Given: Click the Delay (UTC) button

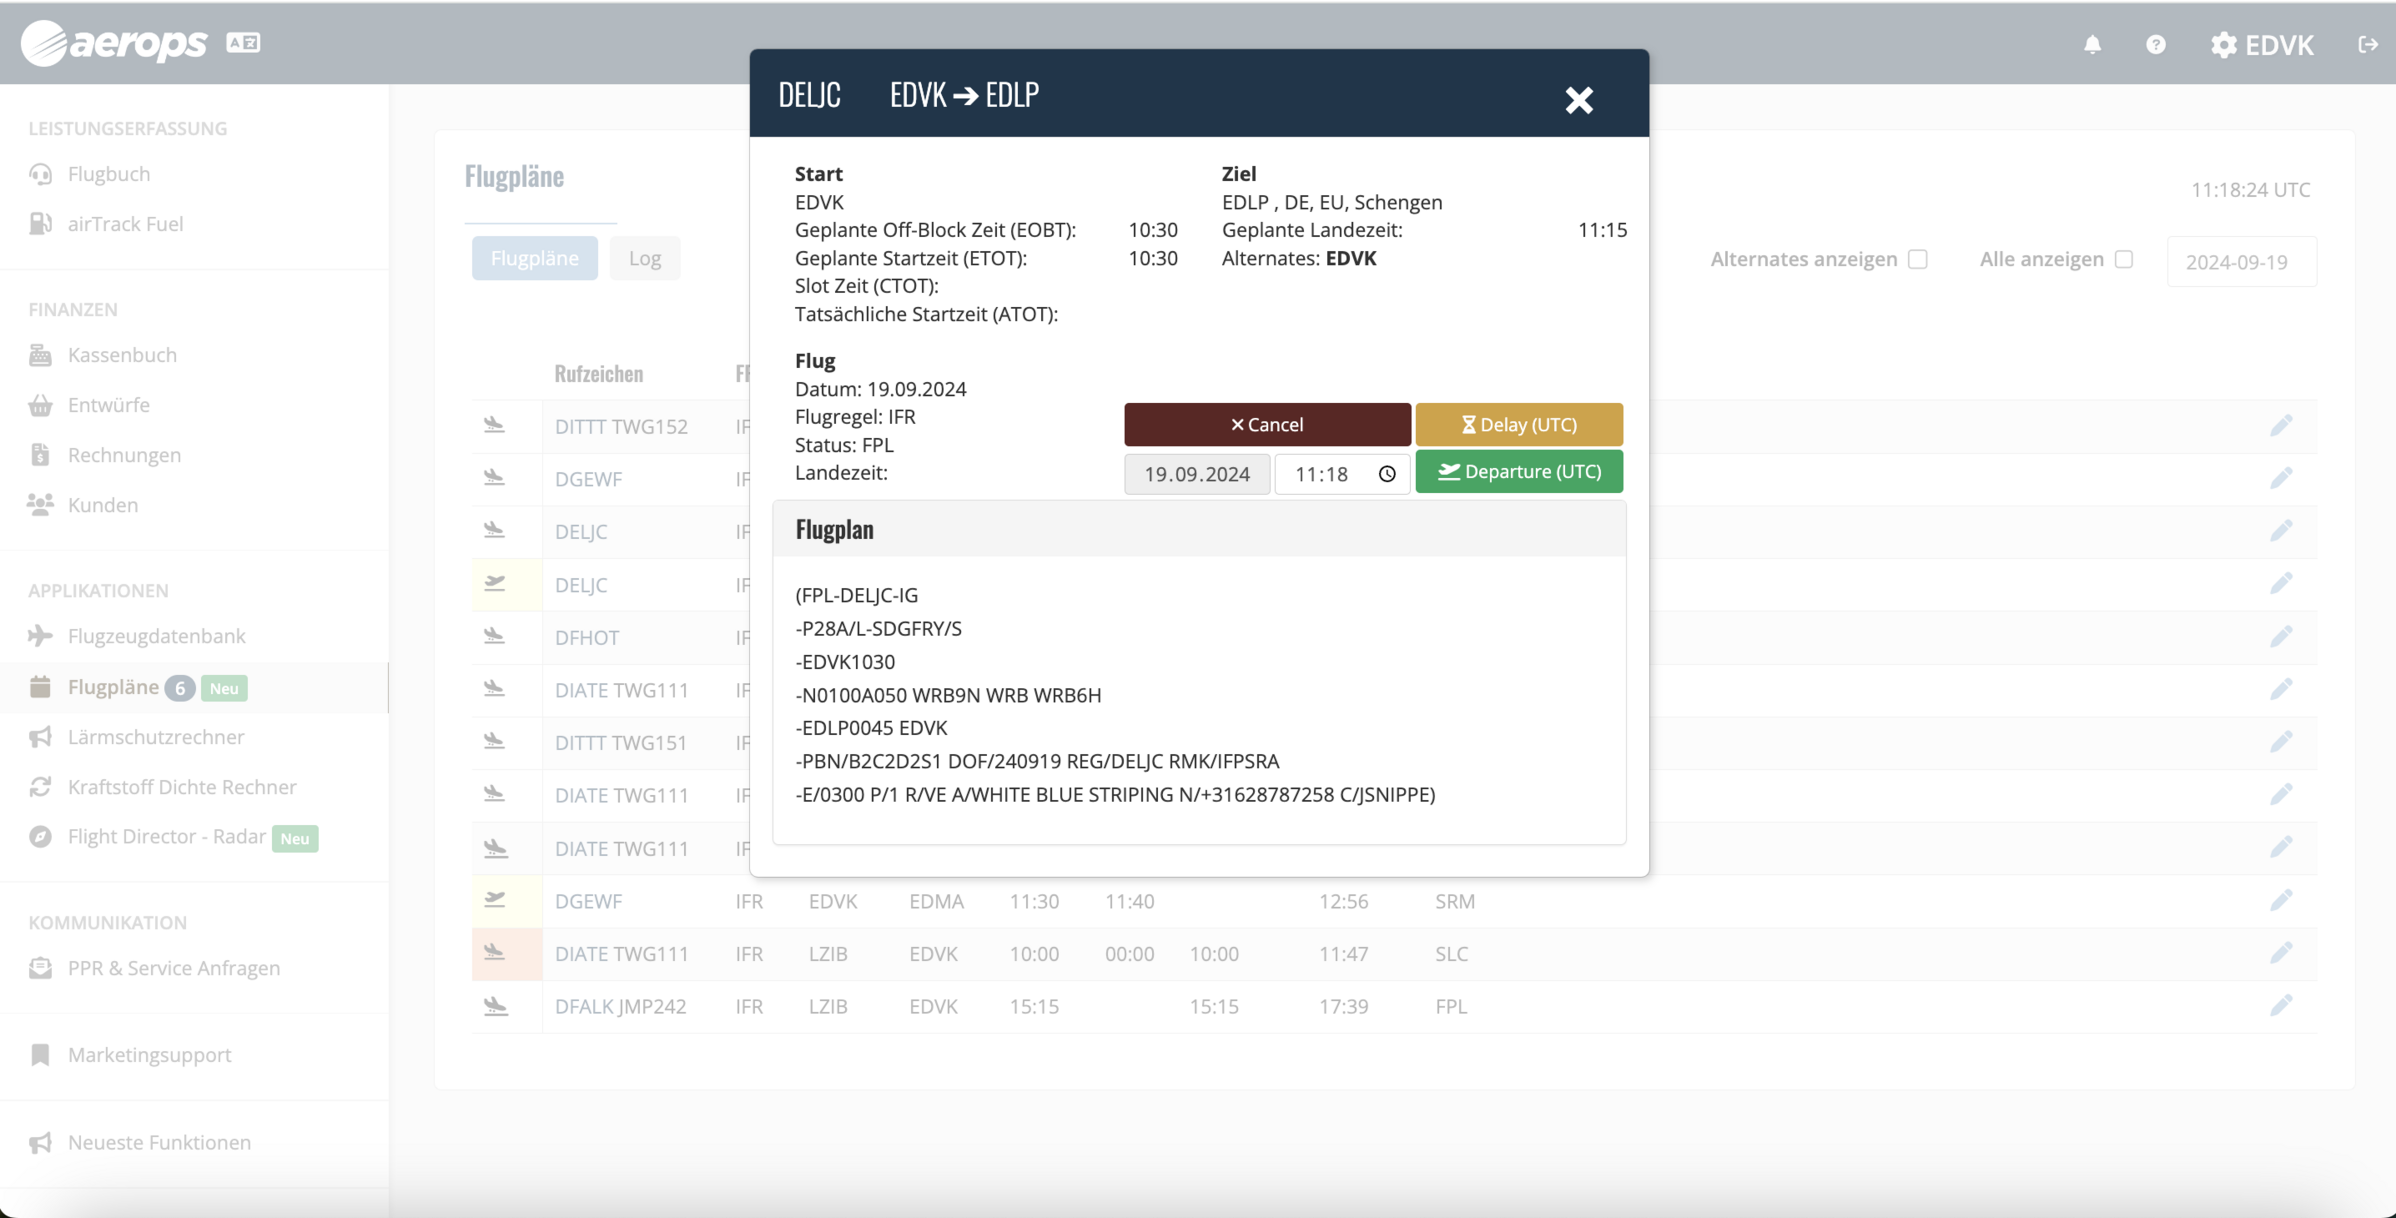Looking at the screenshot, I should tap(1519, 425).
